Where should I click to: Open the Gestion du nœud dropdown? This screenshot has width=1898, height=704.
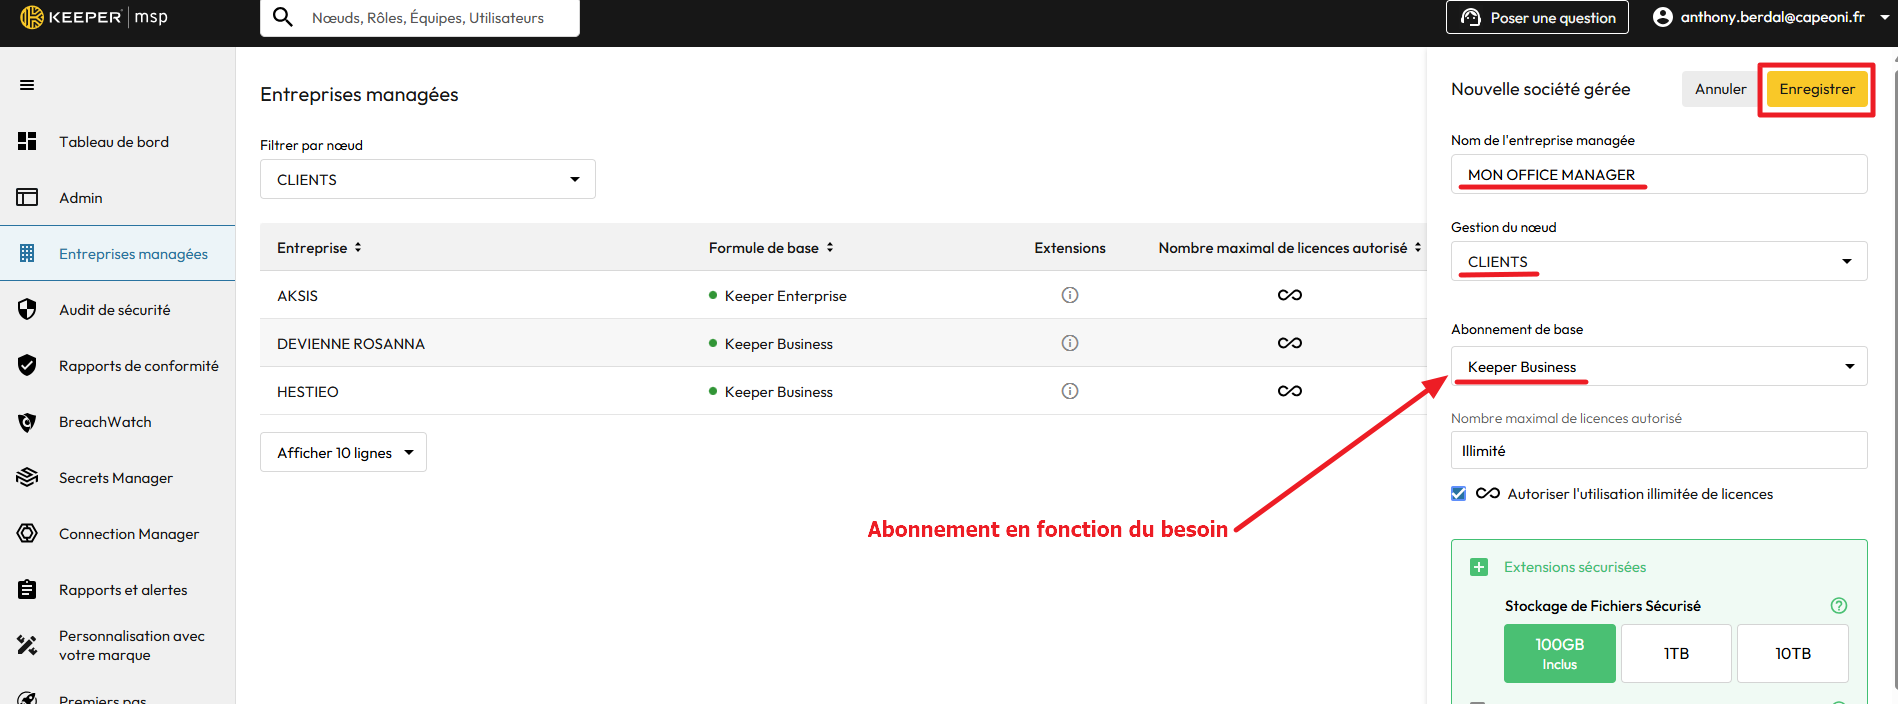click(x=1659, y=261)
